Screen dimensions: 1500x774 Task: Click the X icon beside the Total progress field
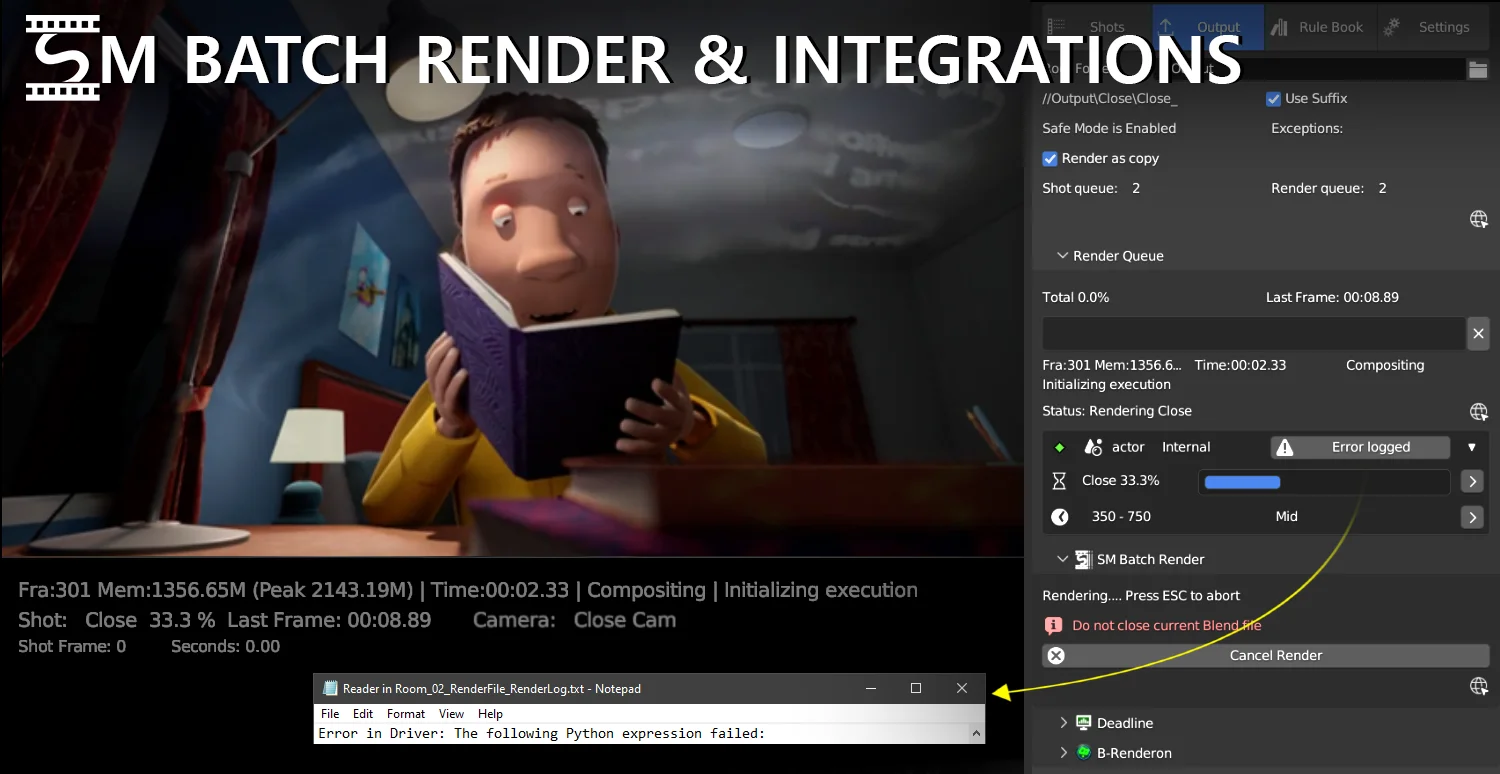point(1478,333)
